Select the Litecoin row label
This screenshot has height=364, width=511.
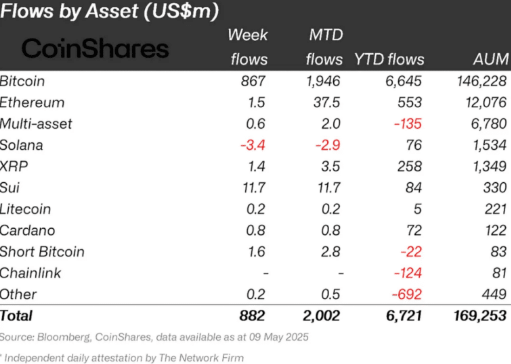click(25, 209)
